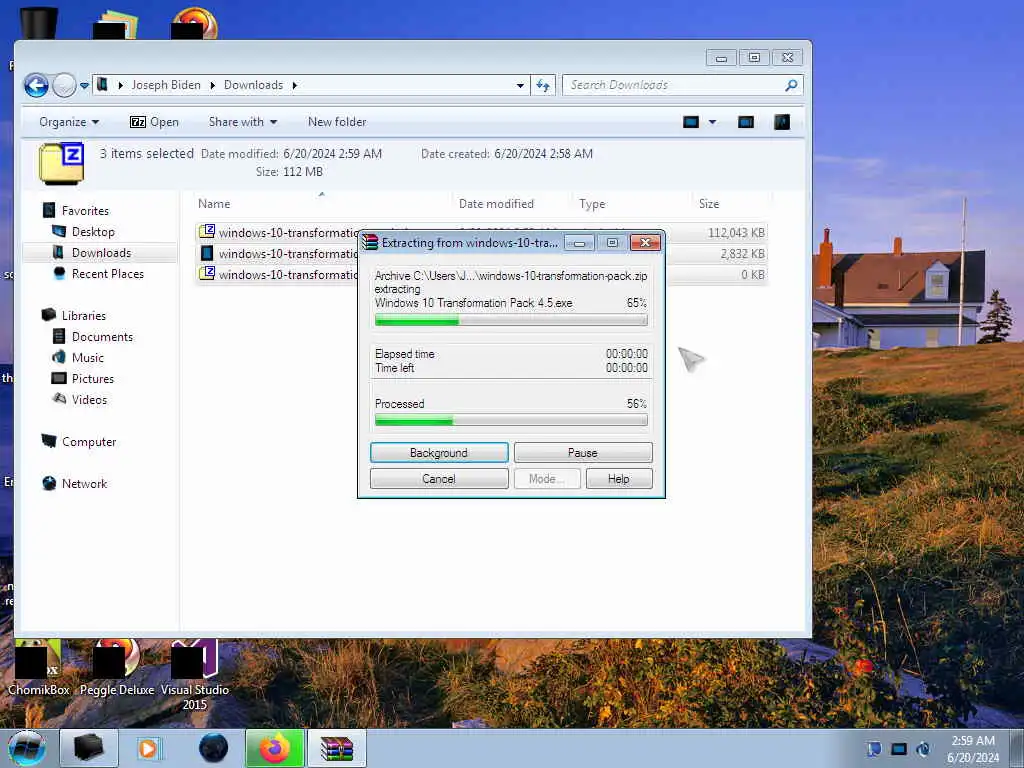The width and height of the screenshot is (1024, 768).
Task: Sort by Type column header
Action: tap(592, 204)
